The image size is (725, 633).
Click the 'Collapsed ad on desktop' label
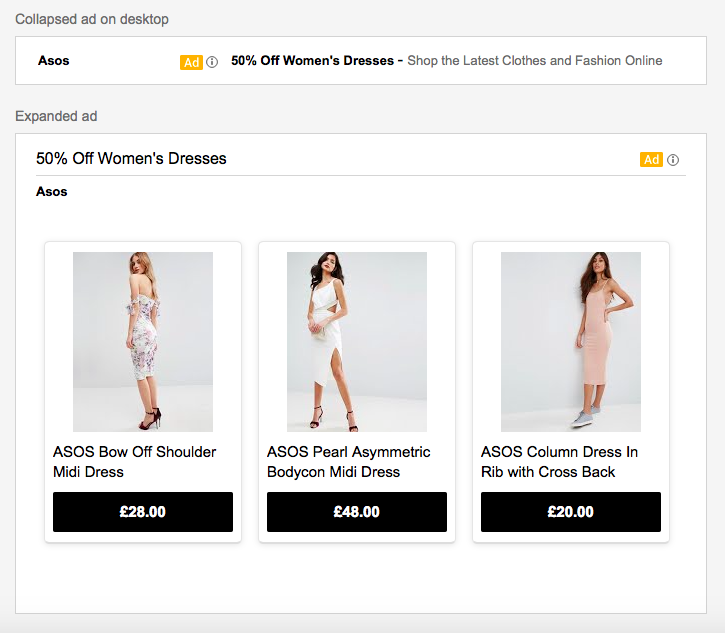click(92, 19)
